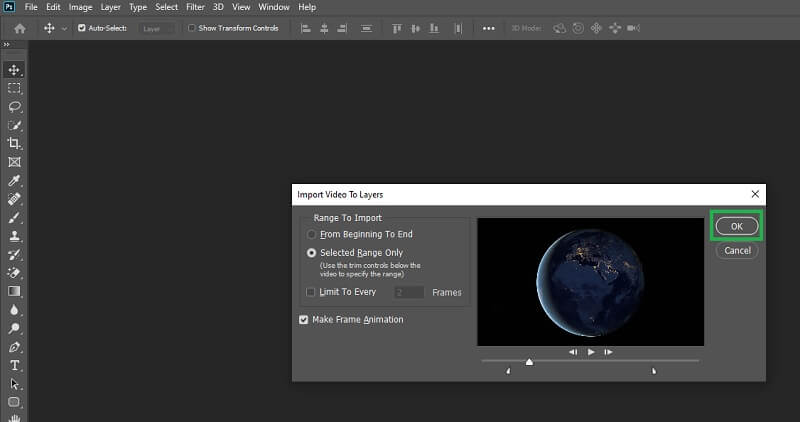Open the three-dots more options menu
Screen dimensions: 800x422
pyautogui.click(x=488, y=29)
